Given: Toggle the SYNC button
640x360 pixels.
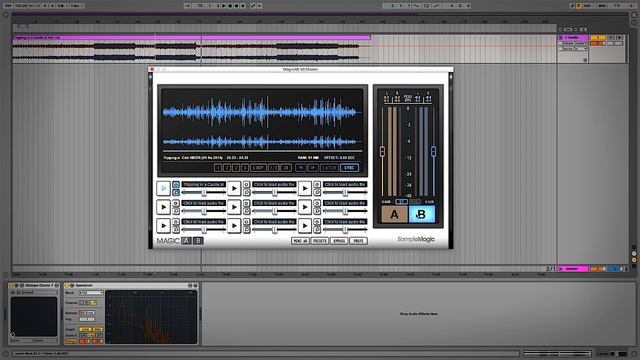Looking at the screenshot, I should pos(349,168).
